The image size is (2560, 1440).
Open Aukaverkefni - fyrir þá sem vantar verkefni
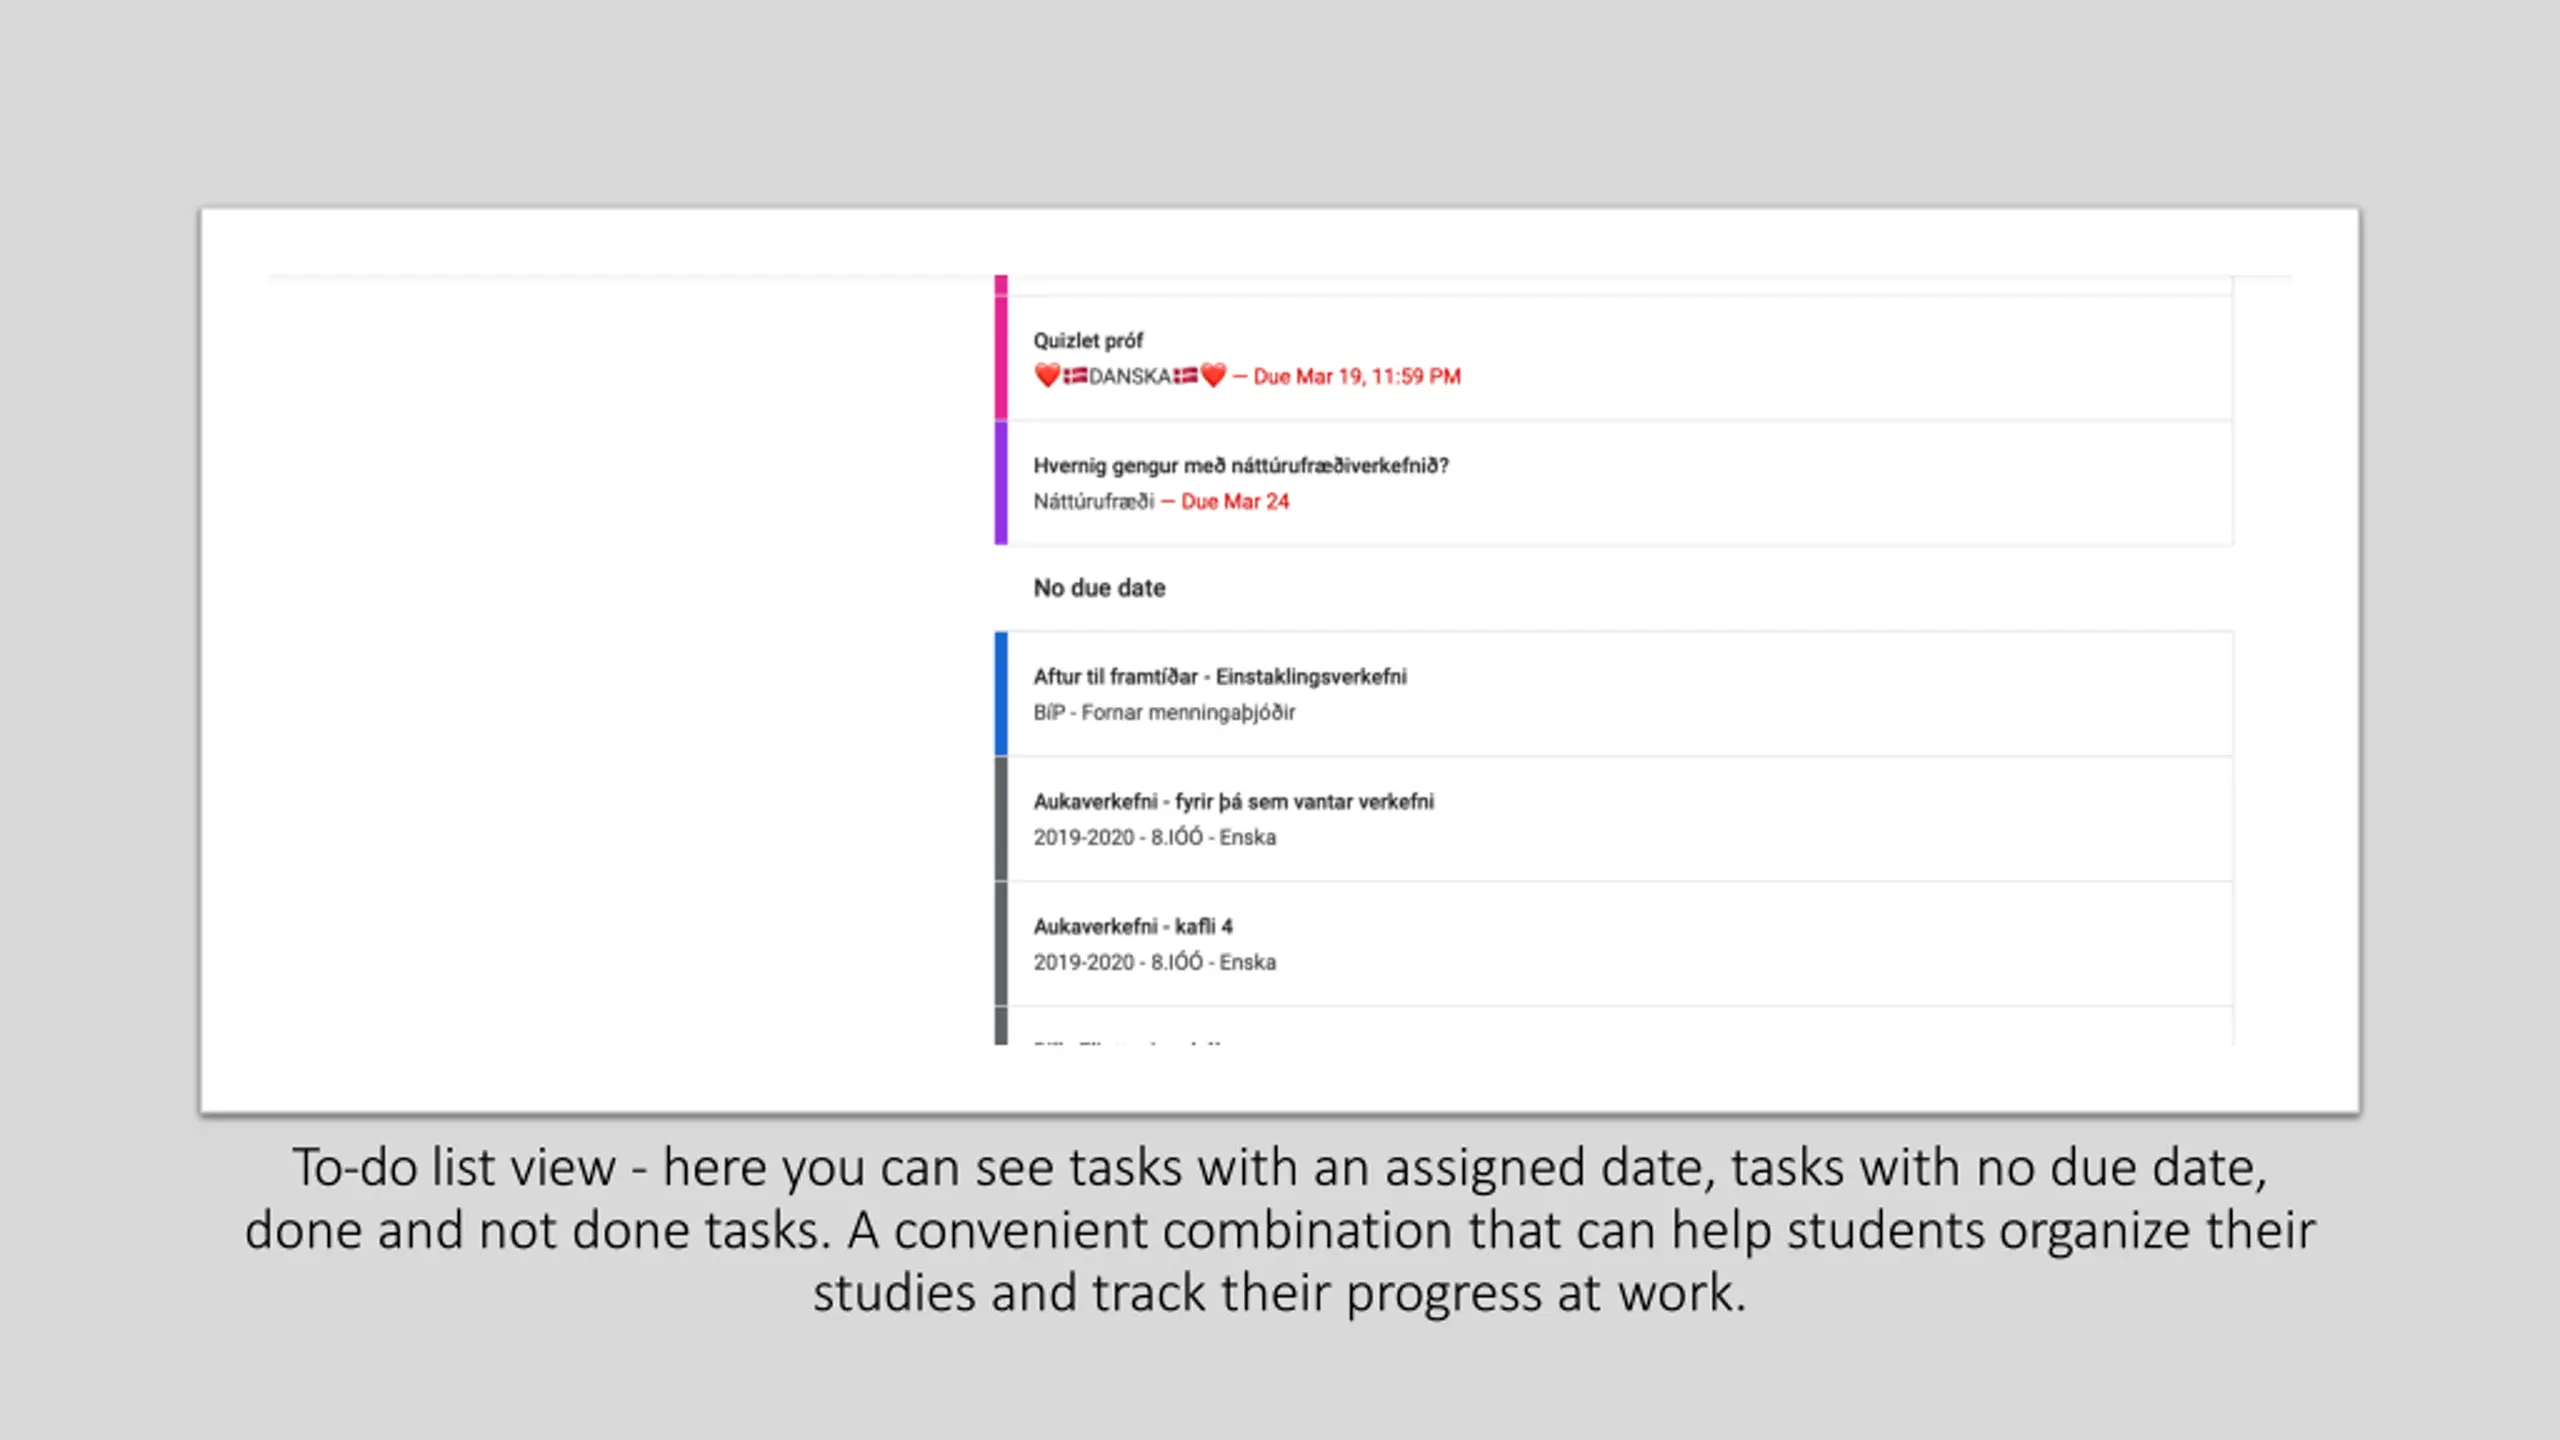[x=1233, y=802]
